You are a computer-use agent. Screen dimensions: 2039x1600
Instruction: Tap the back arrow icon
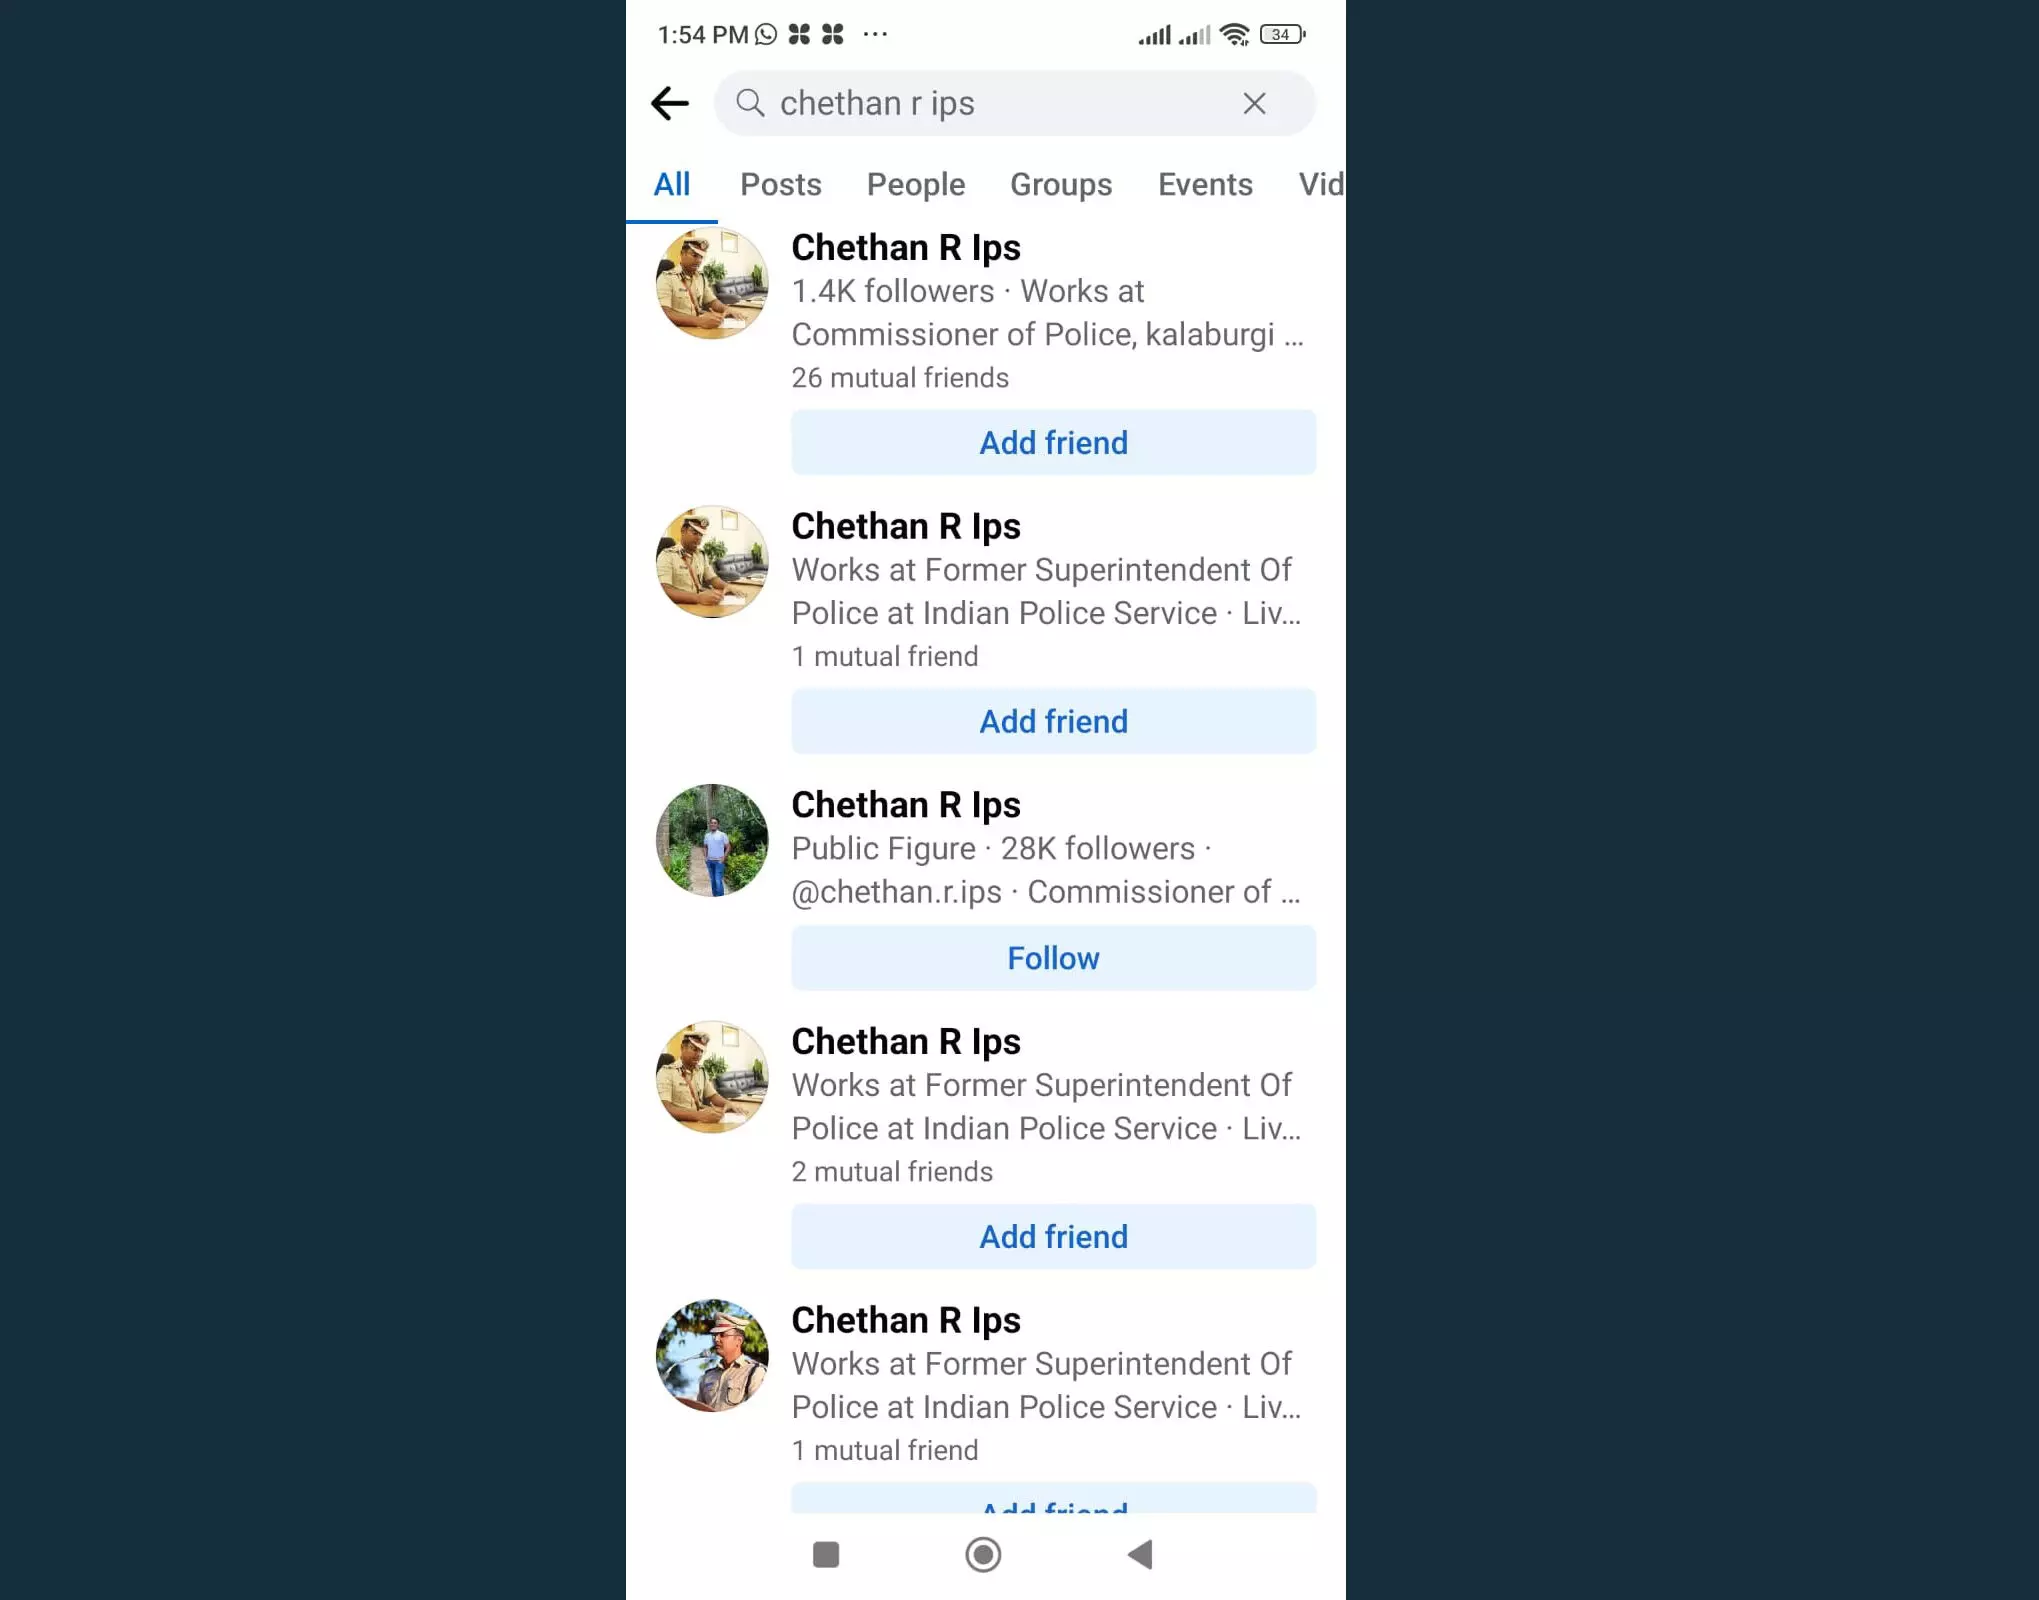(x=669, y=103)
